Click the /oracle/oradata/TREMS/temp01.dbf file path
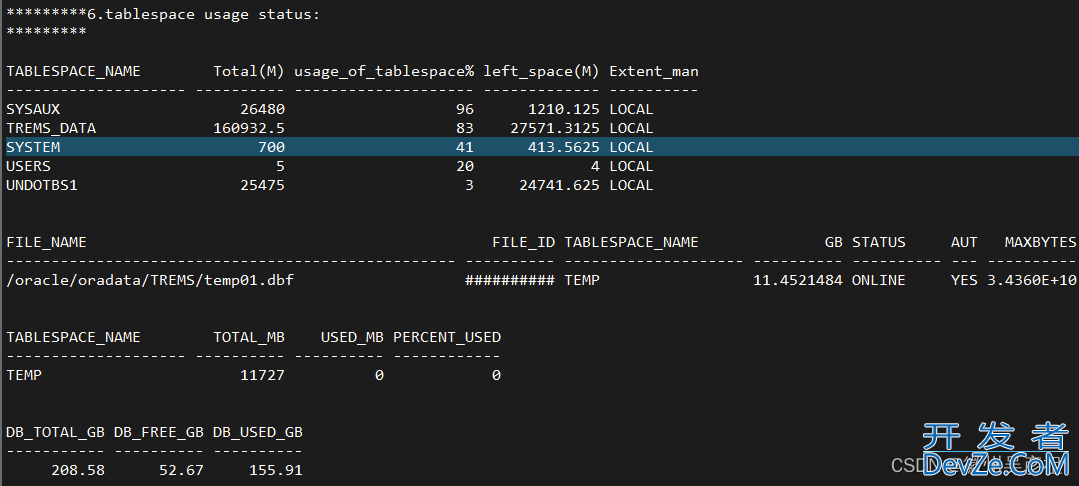This screenshot has width=1079, height=486. pyautogui.click(x=150, y=280)
